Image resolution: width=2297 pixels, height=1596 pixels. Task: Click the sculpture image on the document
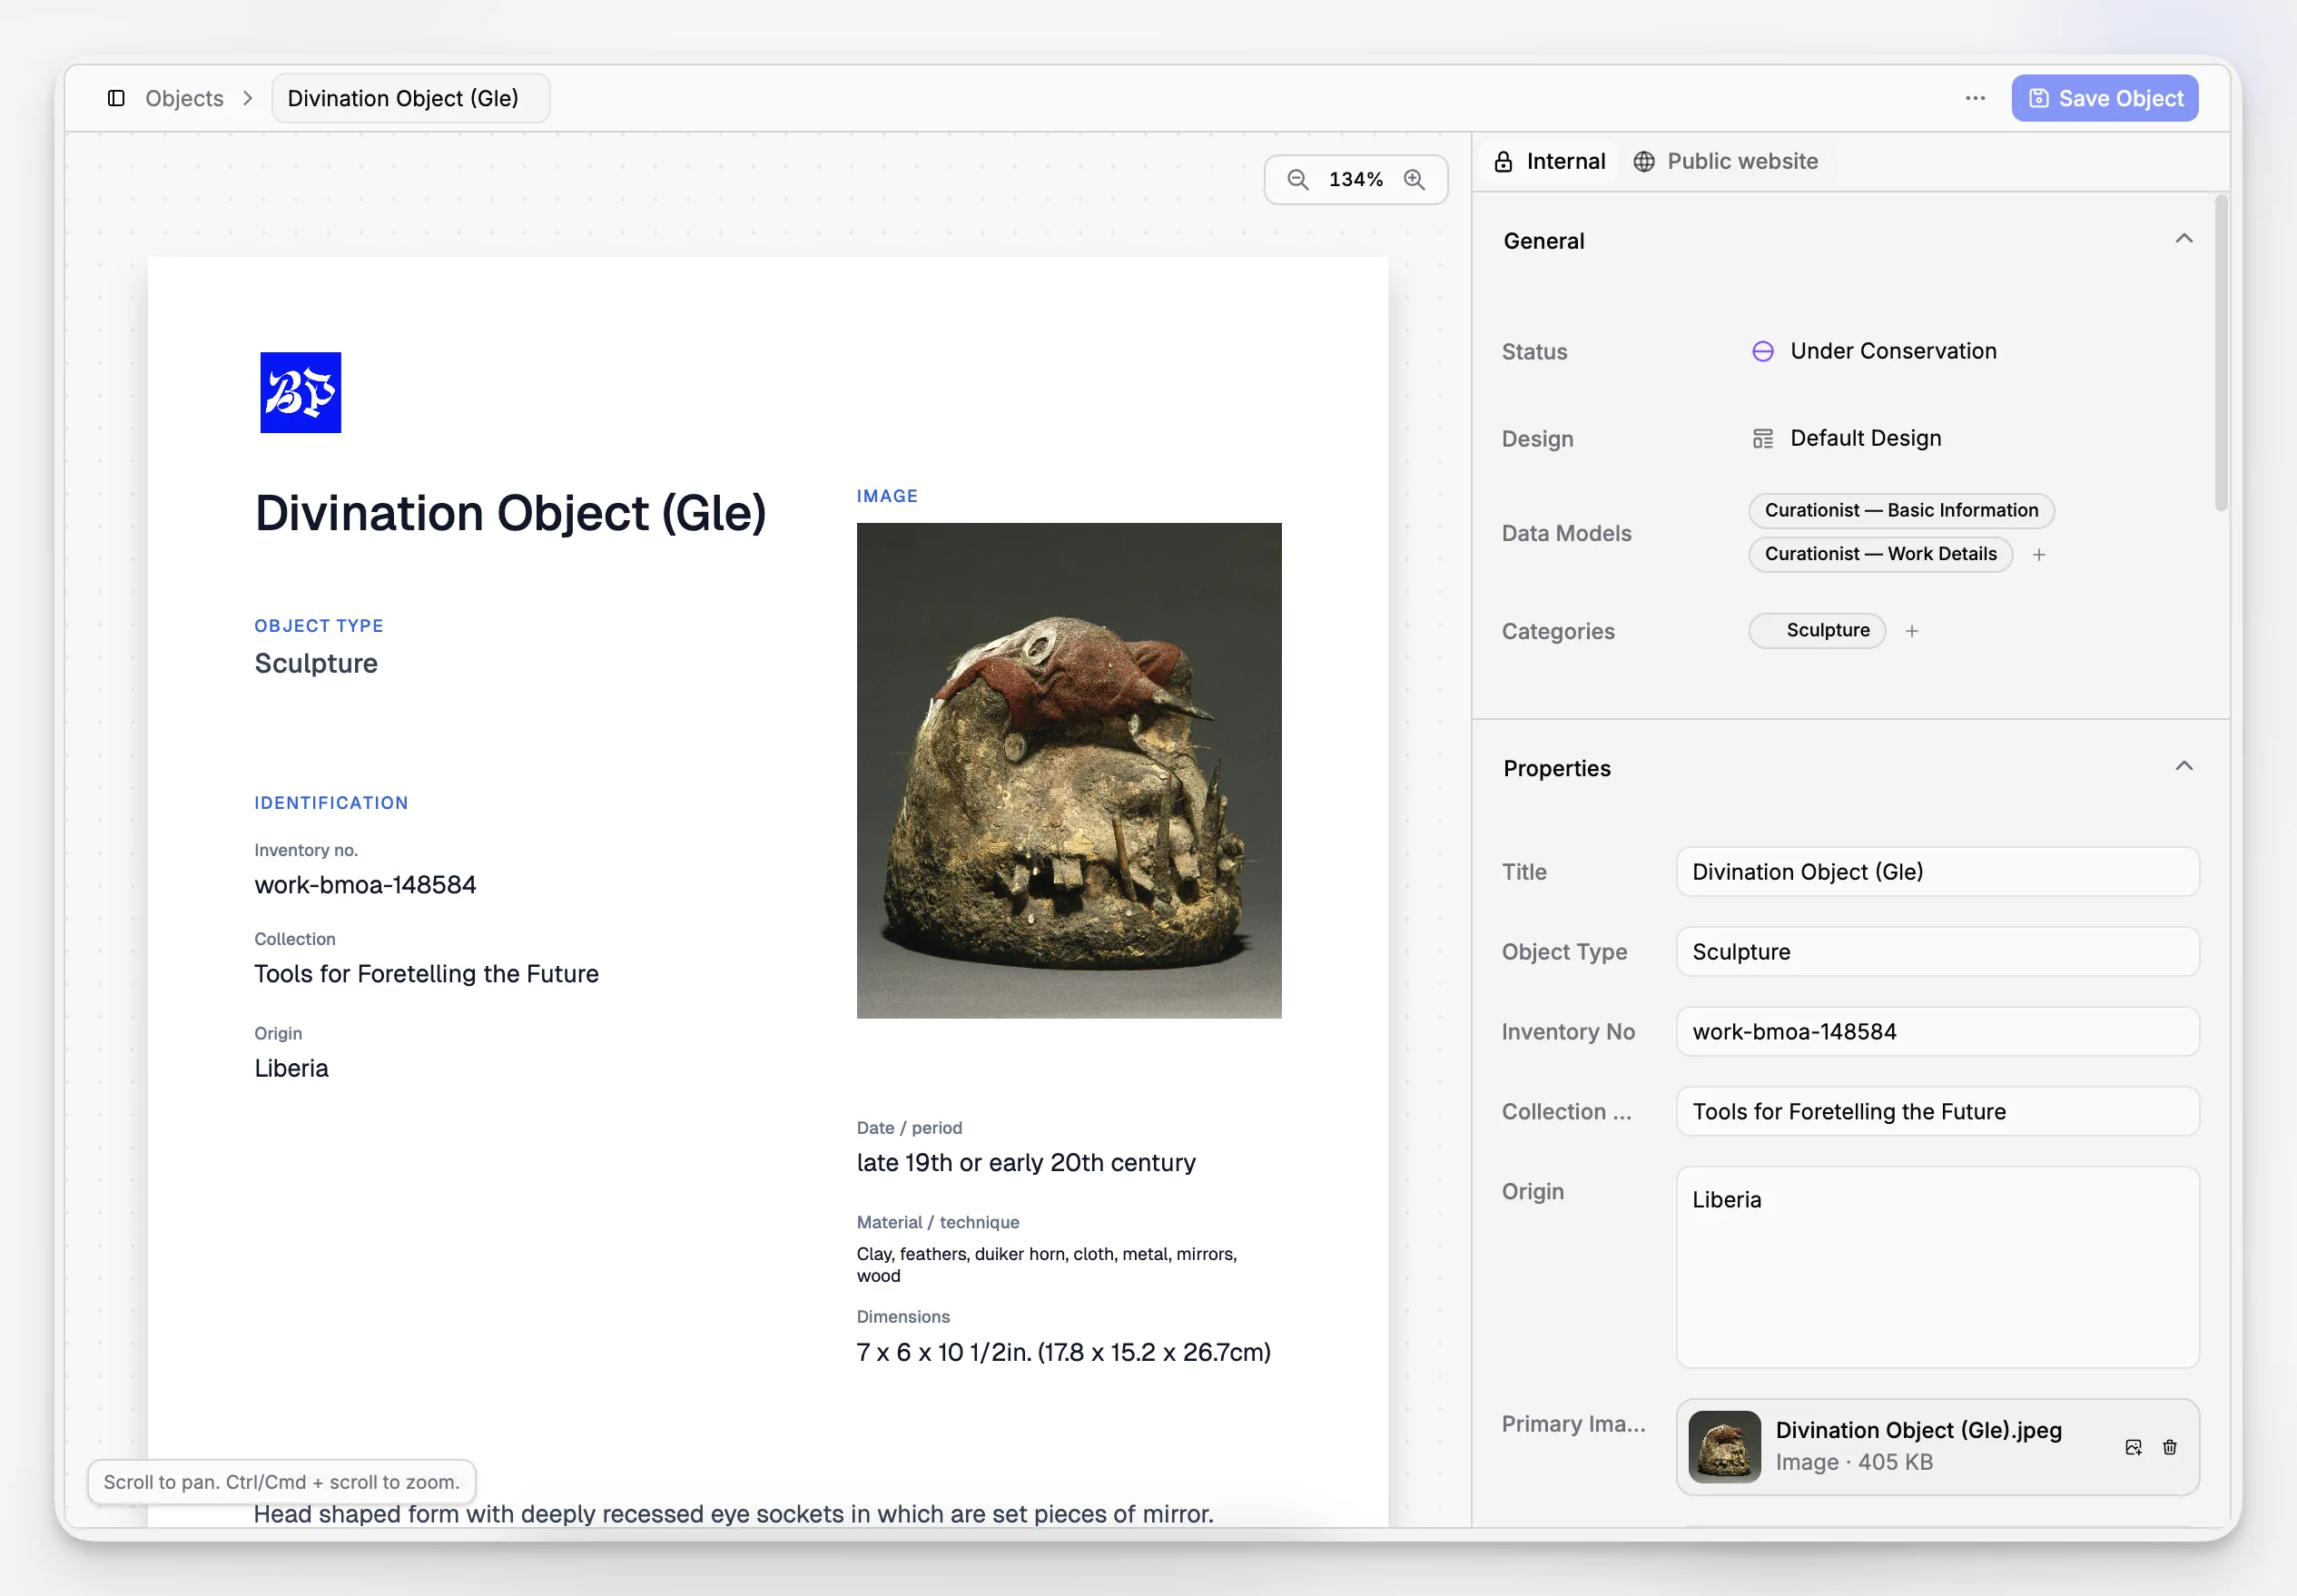[x=1069, y=770]
